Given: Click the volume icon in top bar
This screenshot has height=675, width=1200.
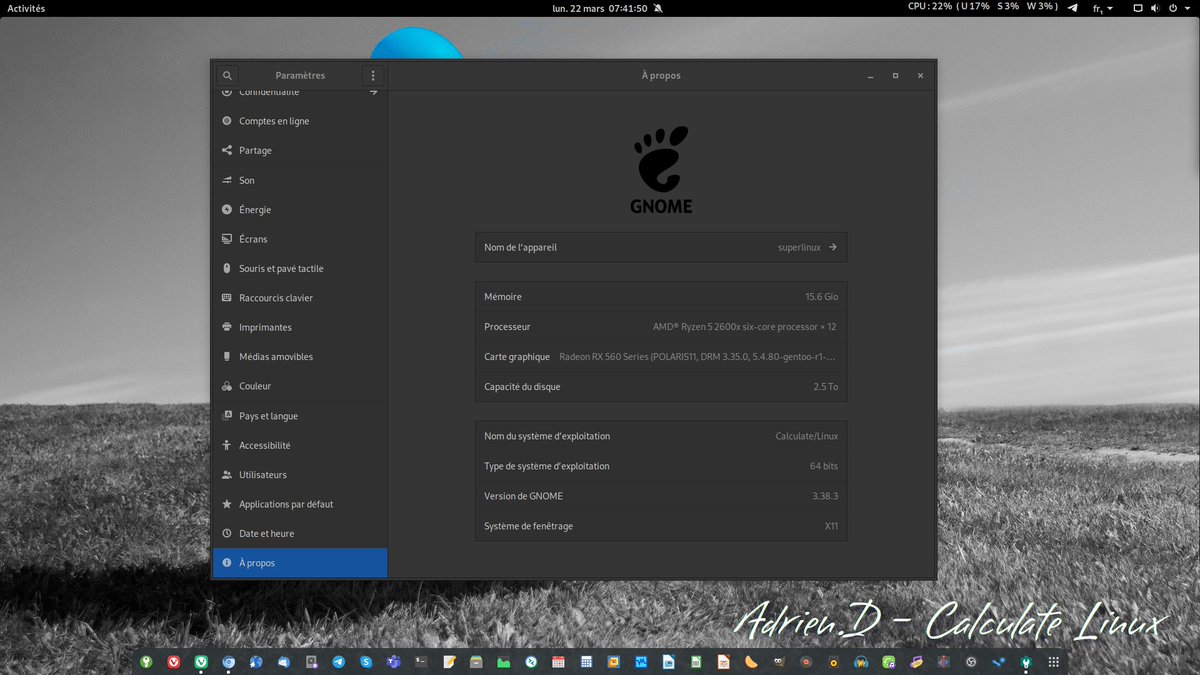Looking at the screenshot, I should 1155,8.
